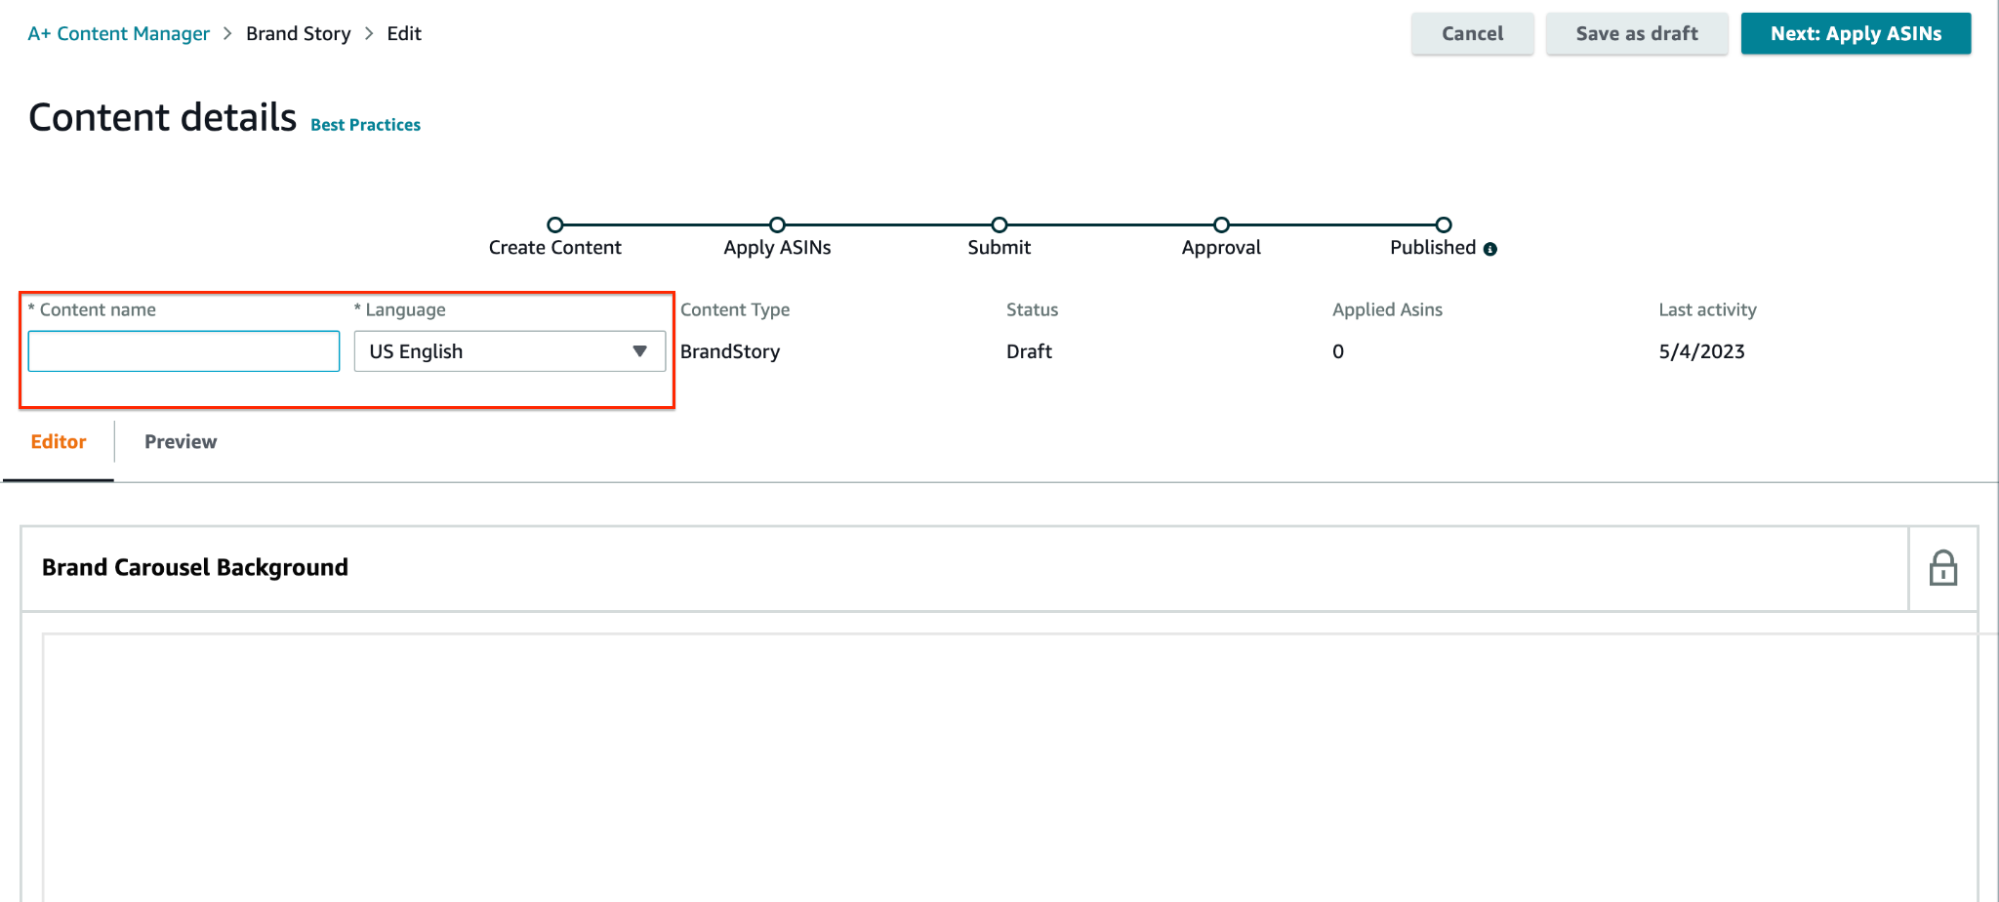1999x902 pixels.
Task: Click the Published step circle
Action: 1443,225
